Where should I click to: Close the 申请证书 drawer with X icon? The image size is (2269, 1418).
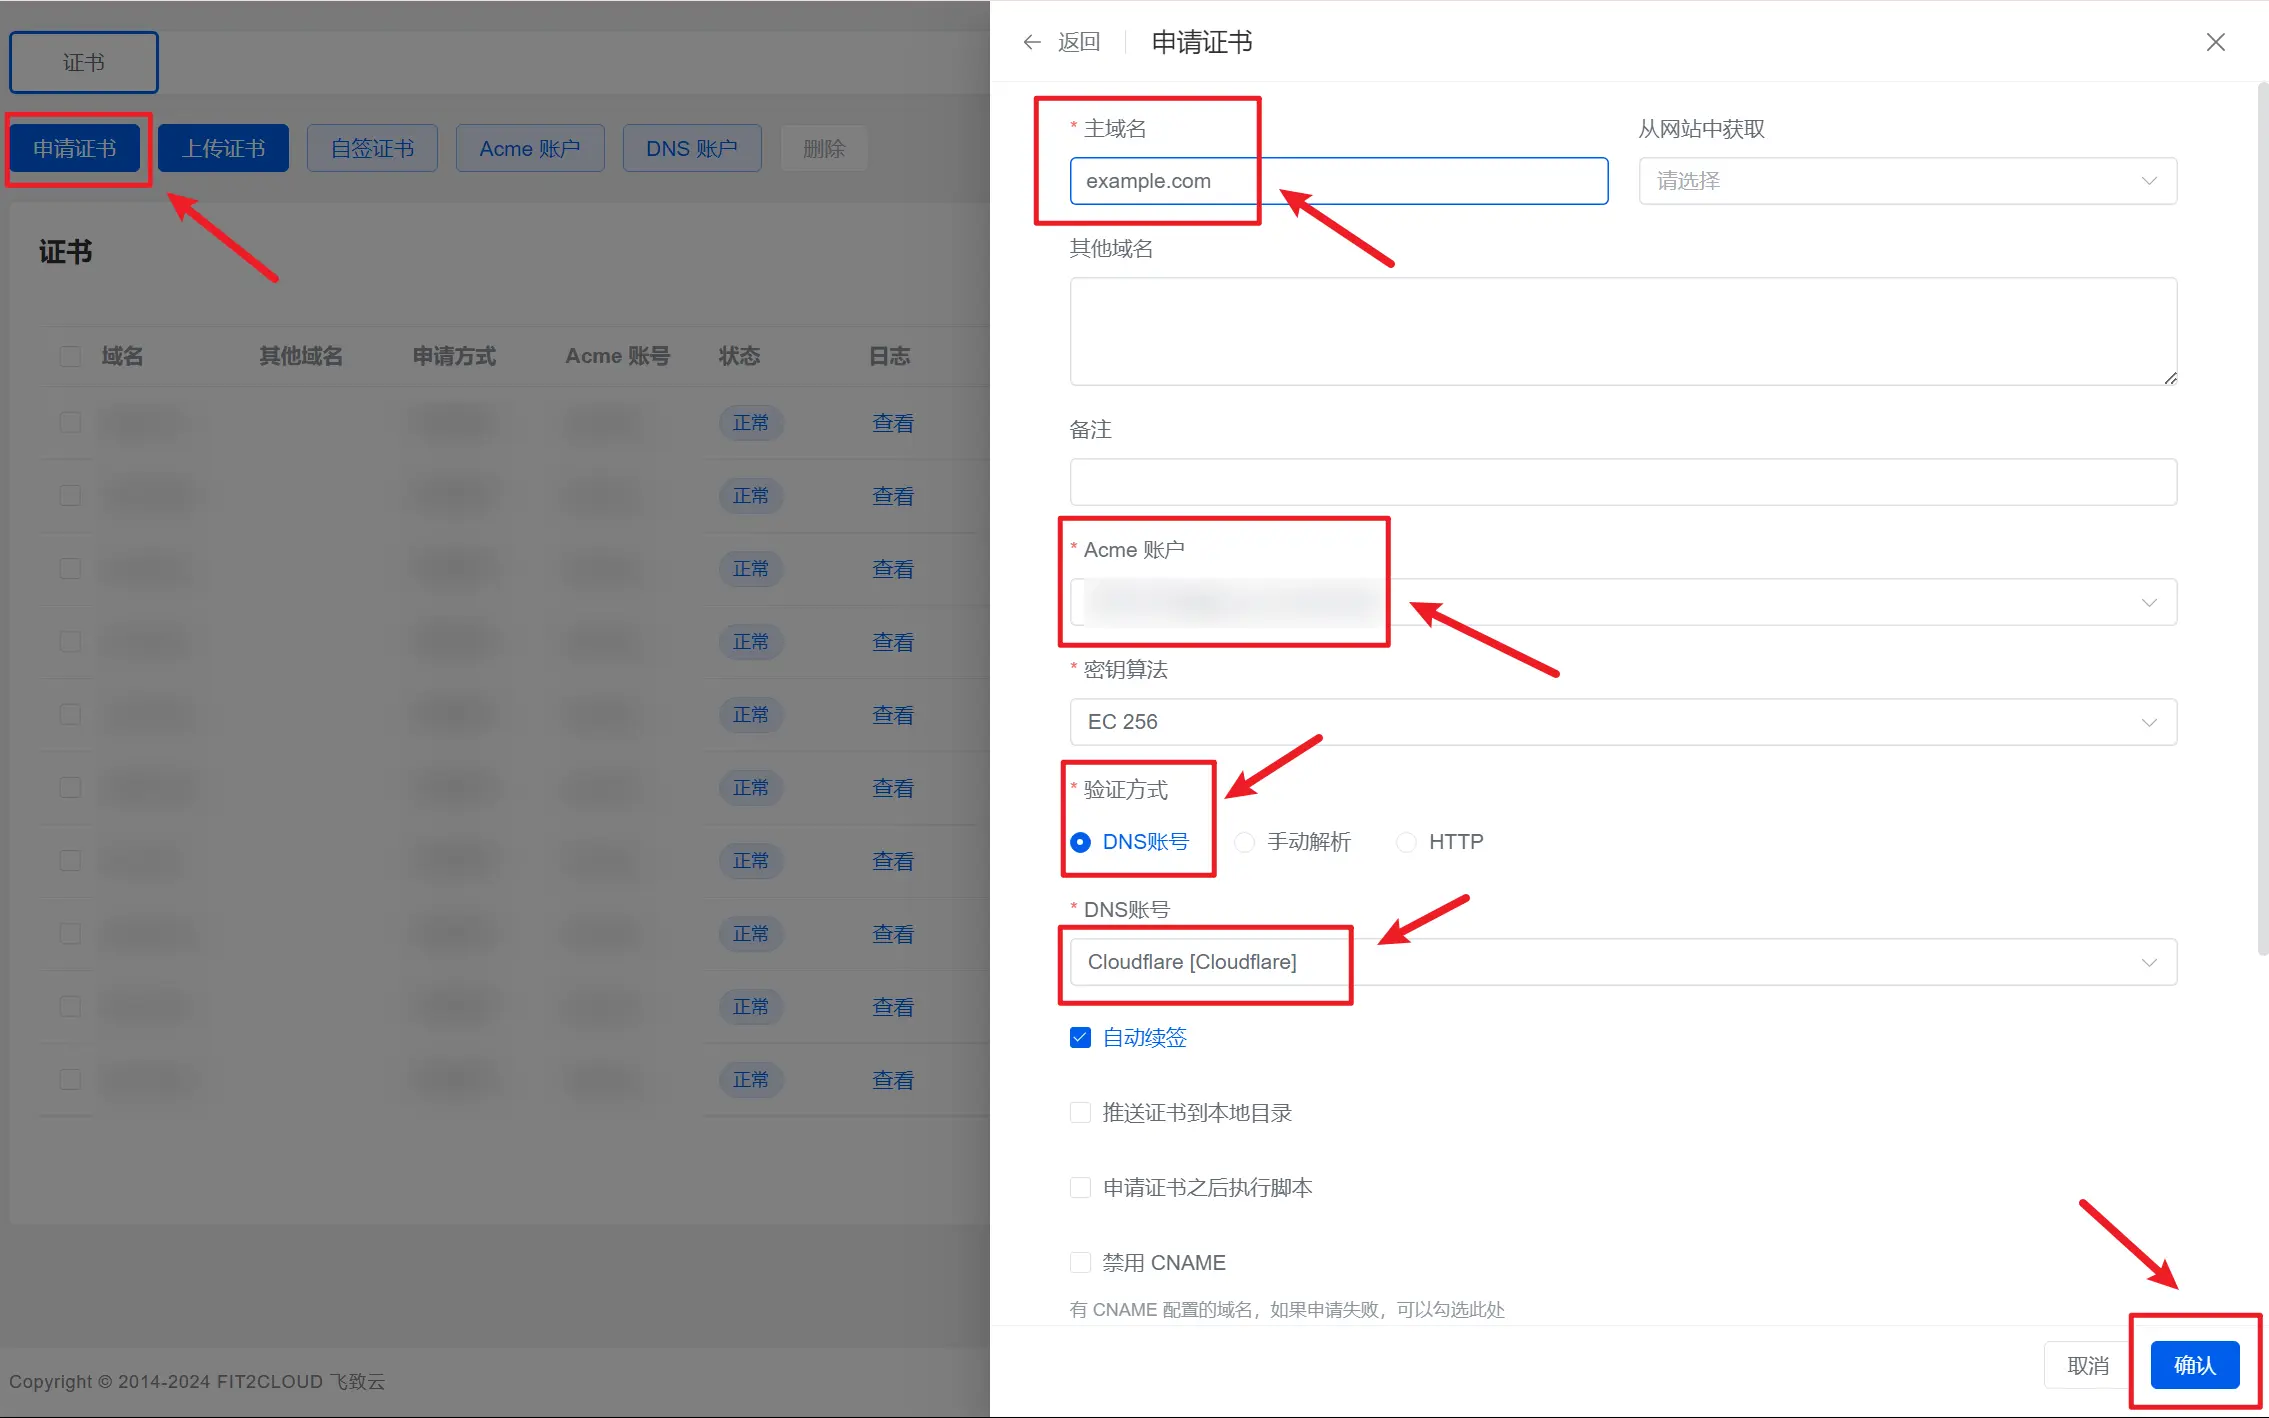2215,42
